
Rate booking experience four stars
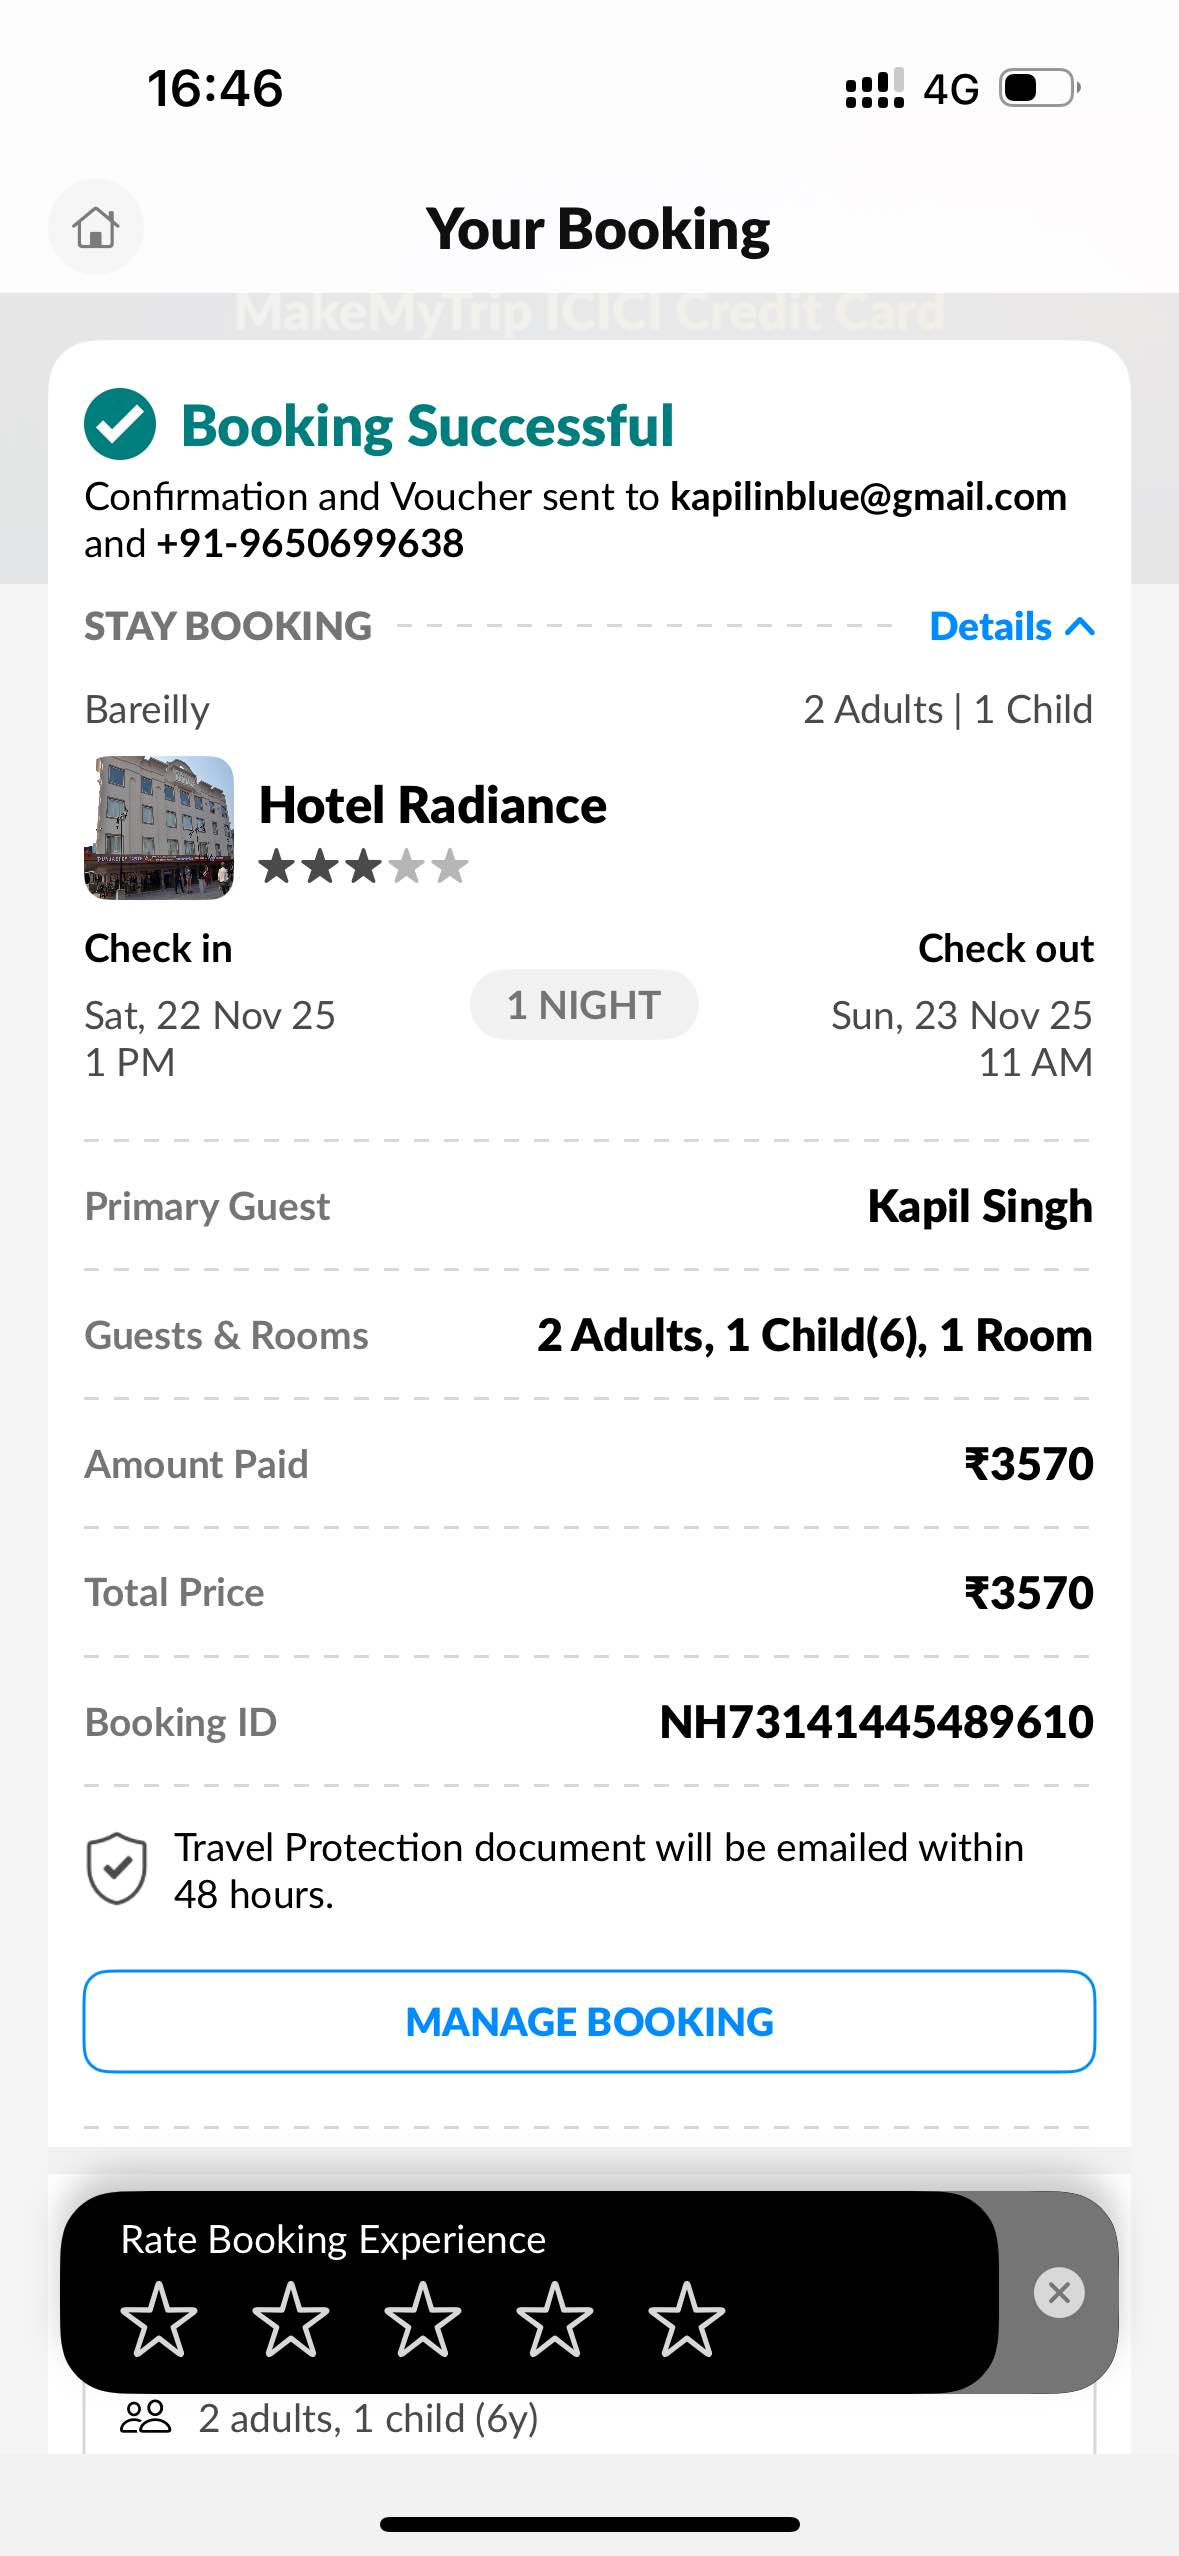click(x=555, y=2318)
